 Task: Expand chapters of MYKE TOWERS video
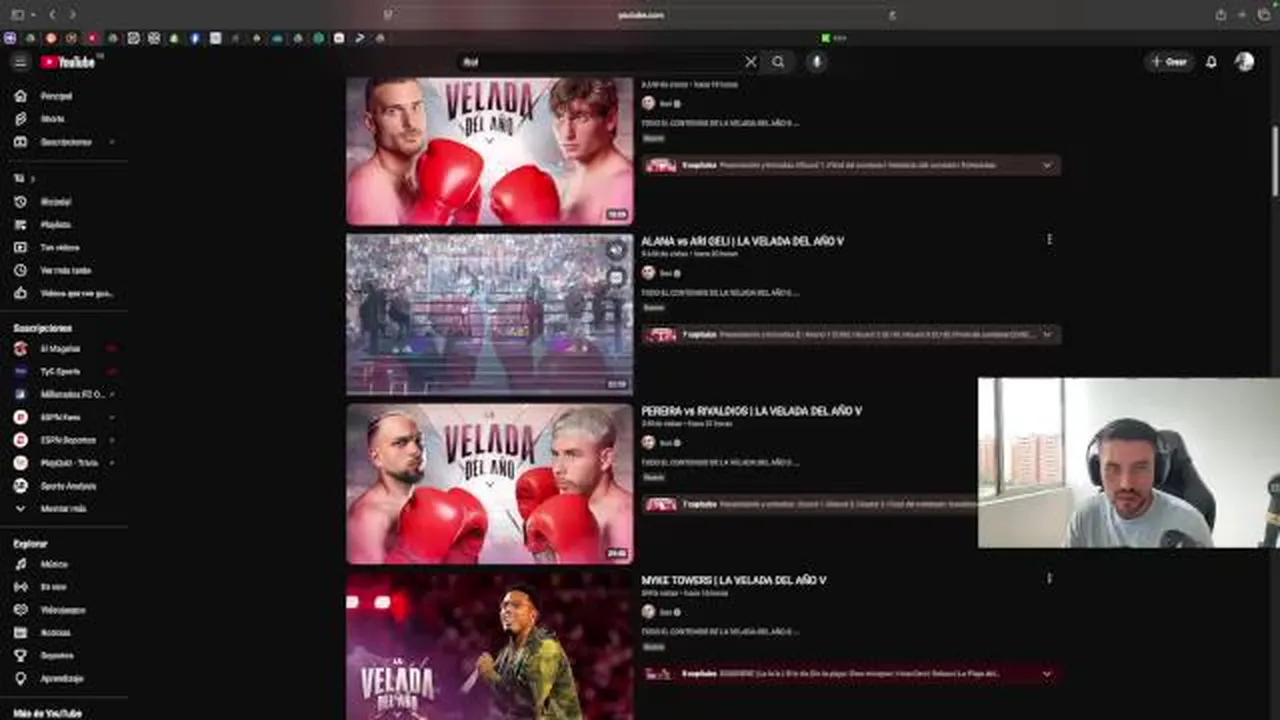(x=1047, y=674)
